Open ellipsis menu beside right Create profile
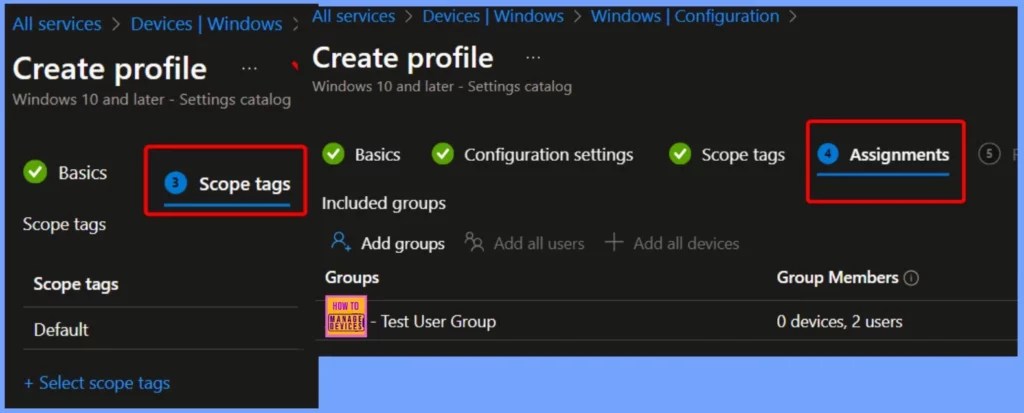1024x413 pixels. (x=533, y=58)
